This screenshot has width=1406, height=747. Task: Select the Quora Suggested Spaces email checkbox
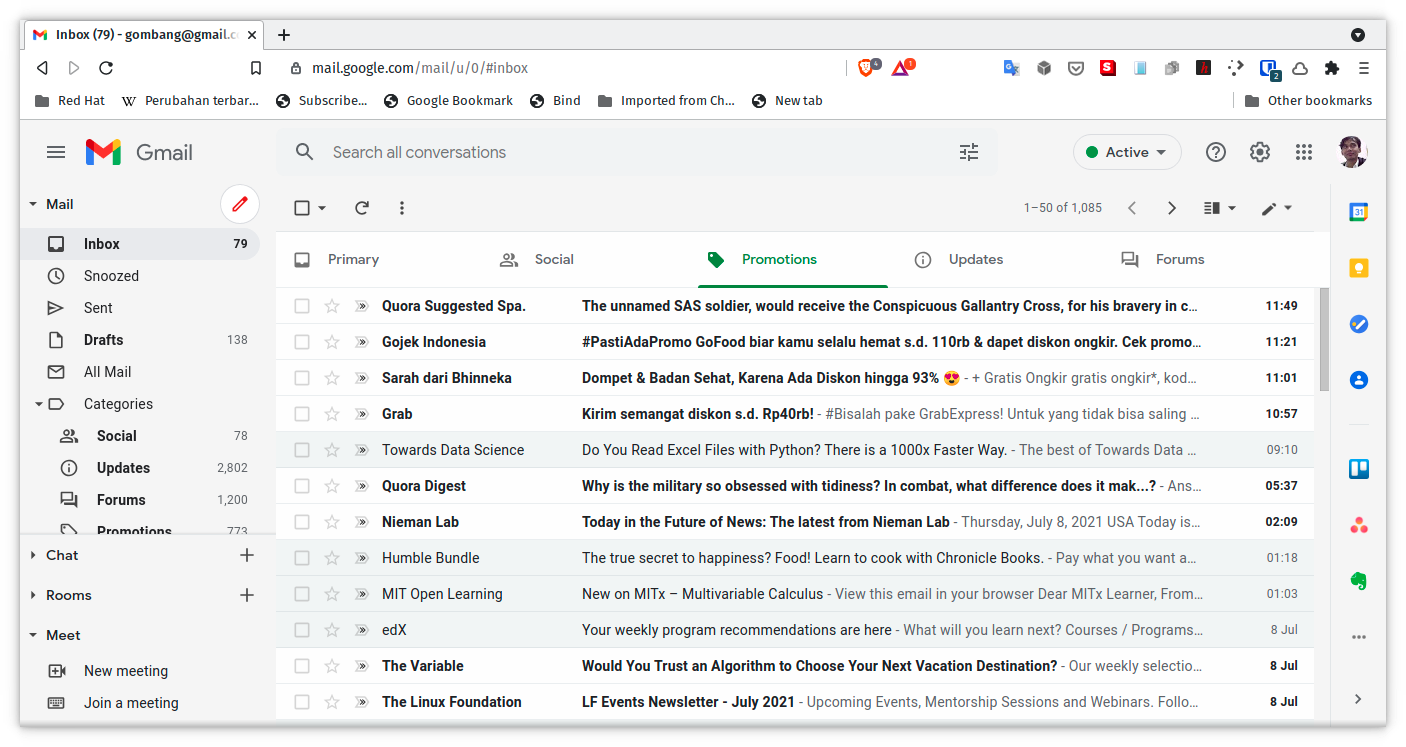(x=302, y=306)
